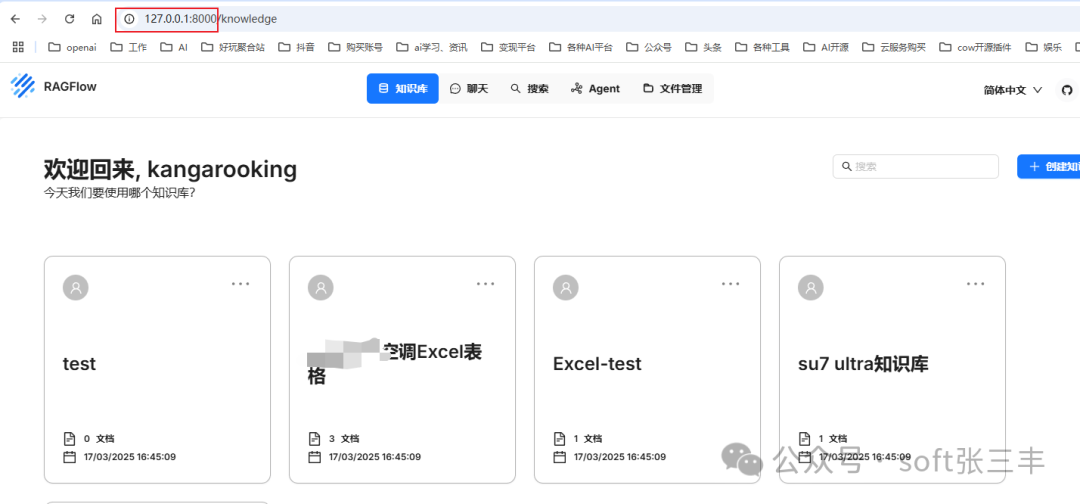Image resolution: width=1080 pixels, height=504 pixels.
Task: Click '3 文档' on 空调Excel表格 card
Action: [344, 439]
